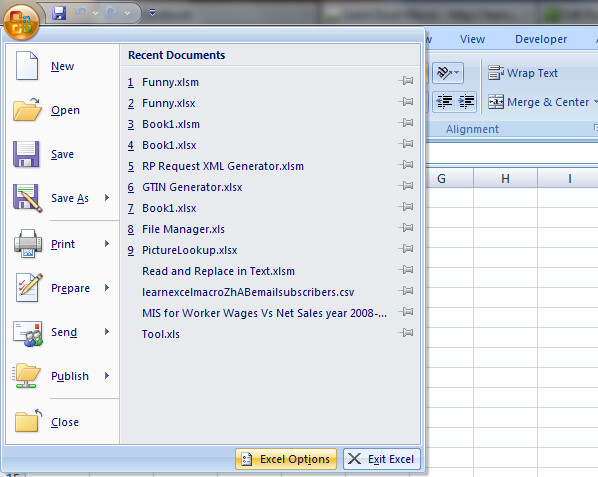Click the Close folder icon
The width and height of the screenshot is (598, 477).
click(x=28, y=421)
